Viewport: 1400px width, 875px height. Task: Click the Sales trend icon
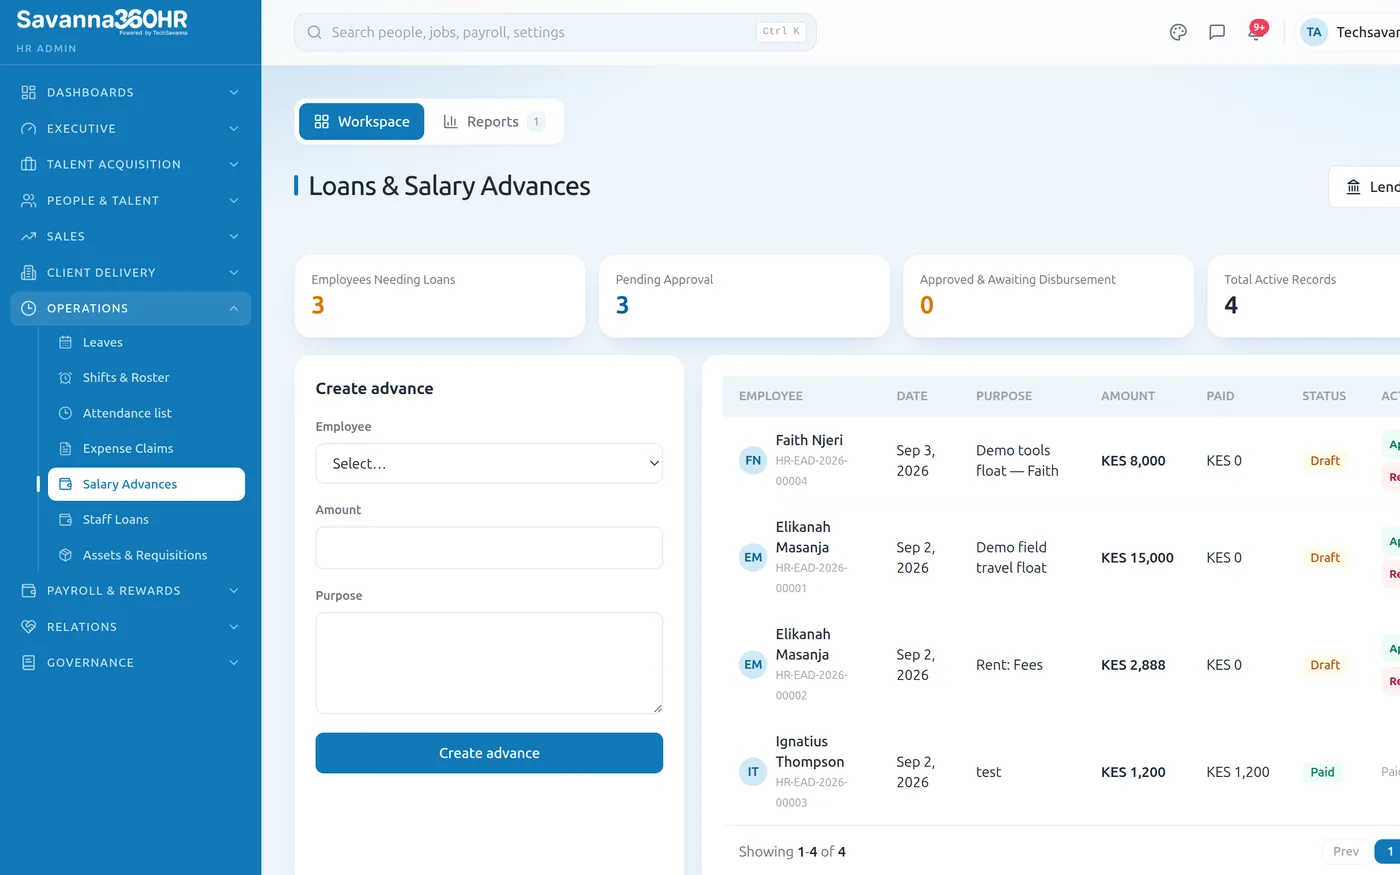tap(28, 236)
